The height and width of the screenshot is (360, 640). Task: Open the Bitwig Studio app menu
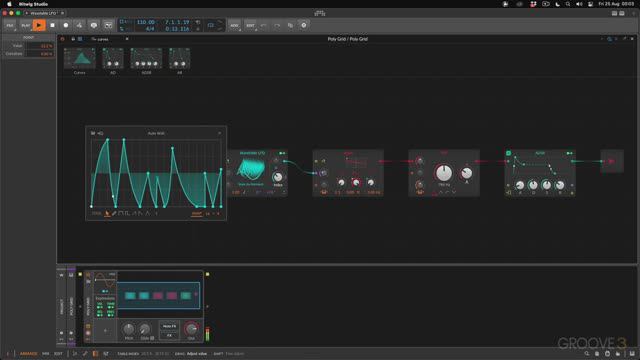pyautogui.click(x=33, y=4)
